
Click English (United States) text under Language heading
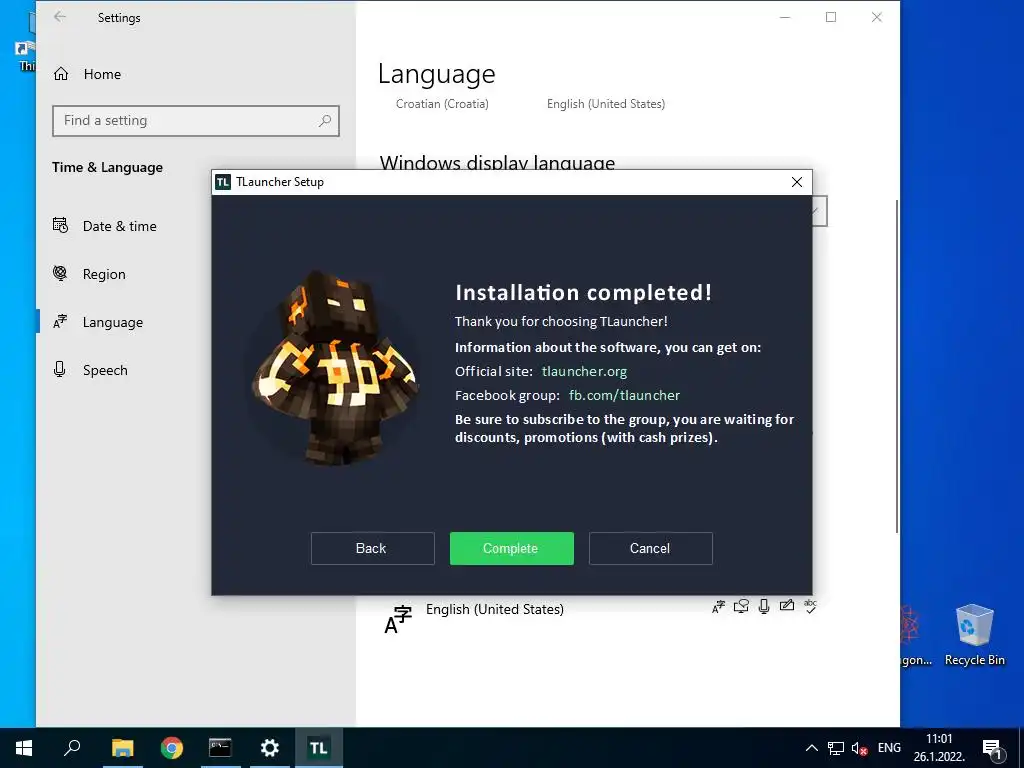click(x=606, y=104)
